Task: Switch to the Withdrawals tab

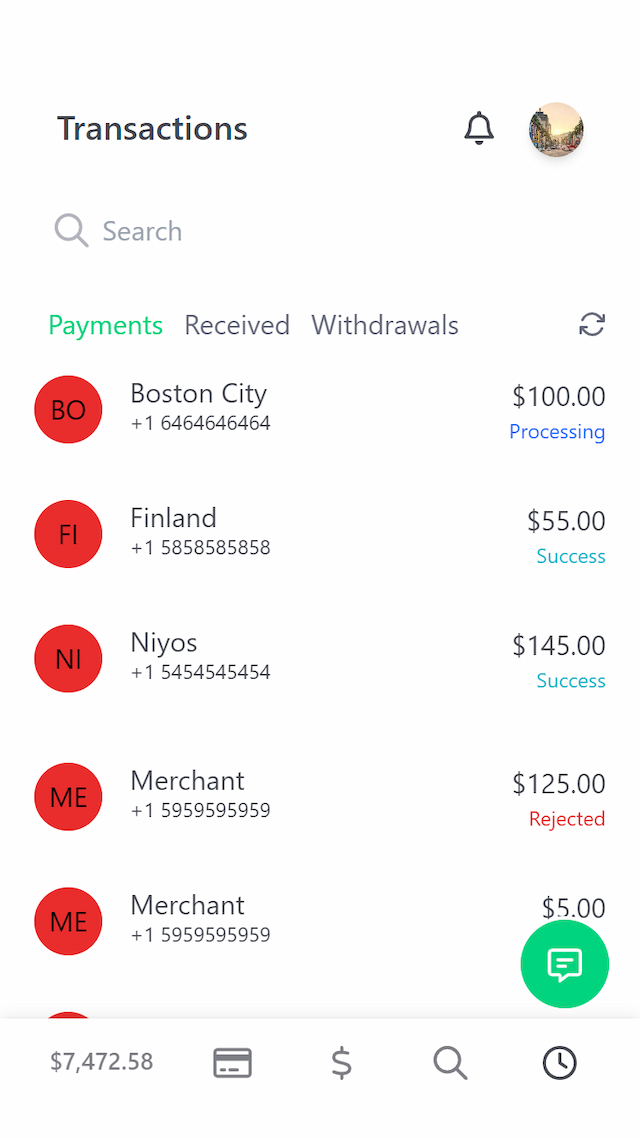Action: (x=385, y=325)
